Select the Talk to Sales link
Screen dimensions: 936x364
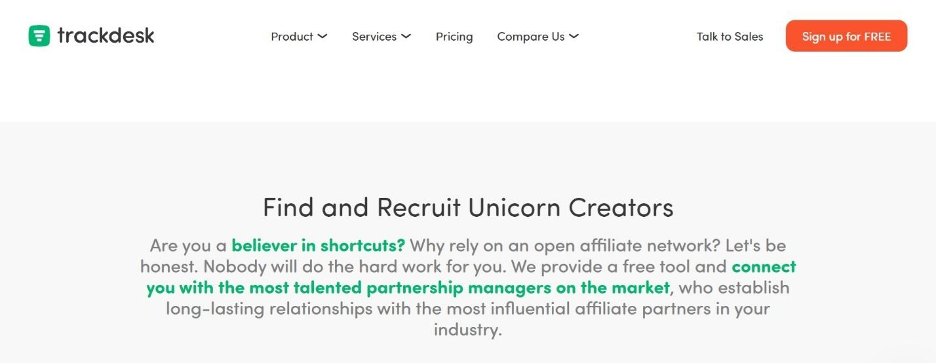tap(729, 36)
